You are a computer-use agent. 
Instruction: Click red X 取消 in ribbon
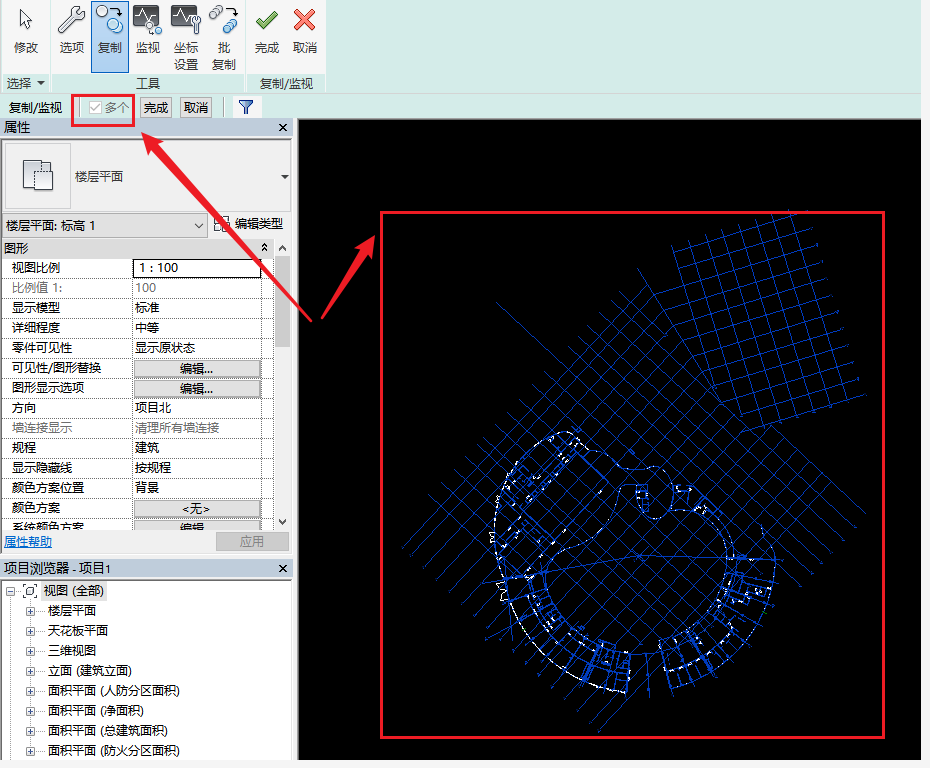pyautogui.click(x=305, y=31)
